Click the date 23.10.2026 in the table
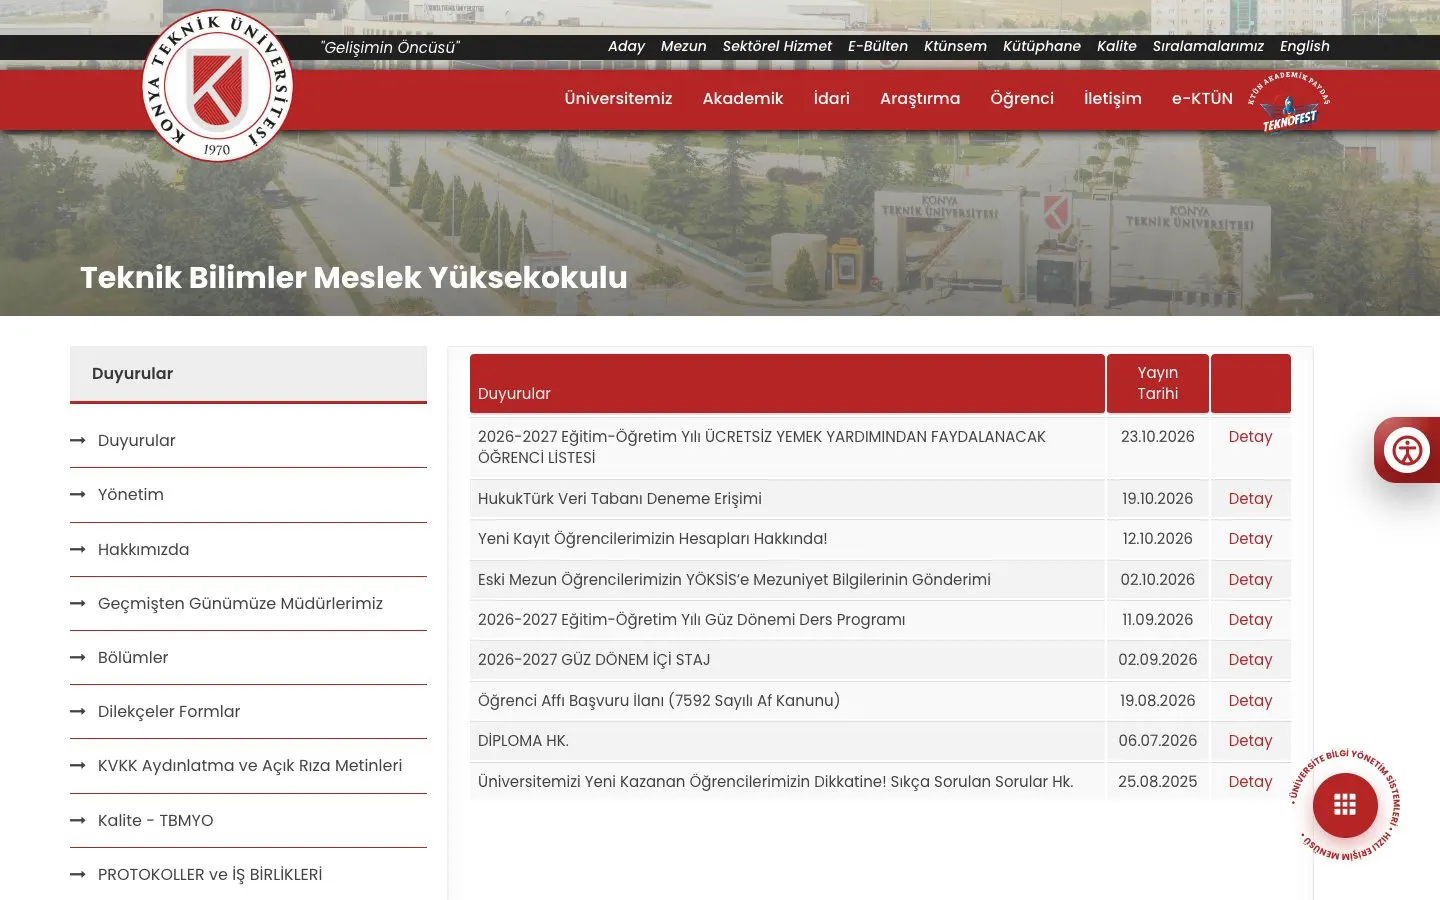This screenshot has width=1440, height=900. coord(1158,437)
